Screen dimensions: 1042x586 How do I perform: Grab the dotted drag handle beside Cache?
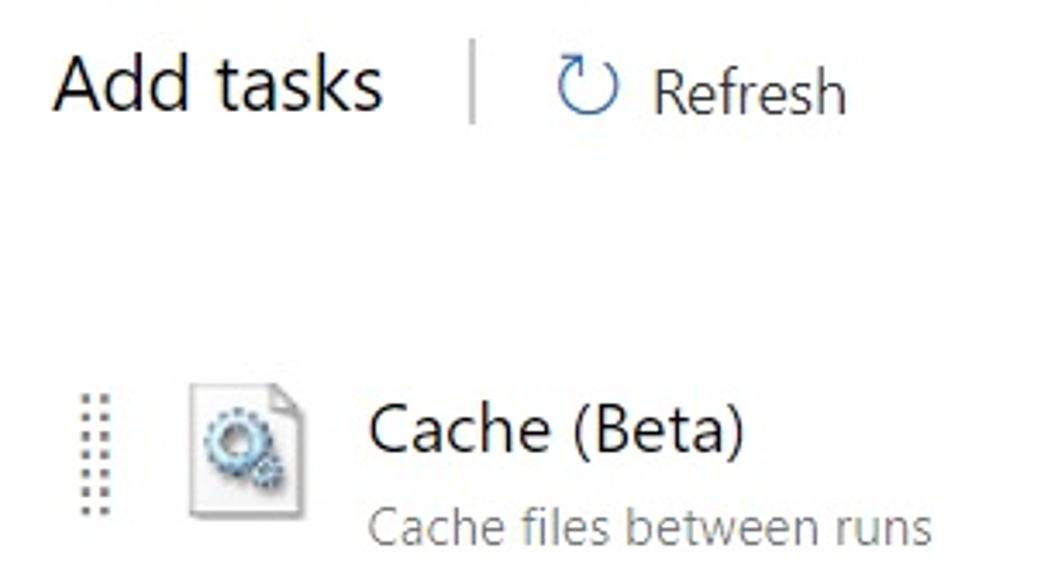[x=95, y=454]
